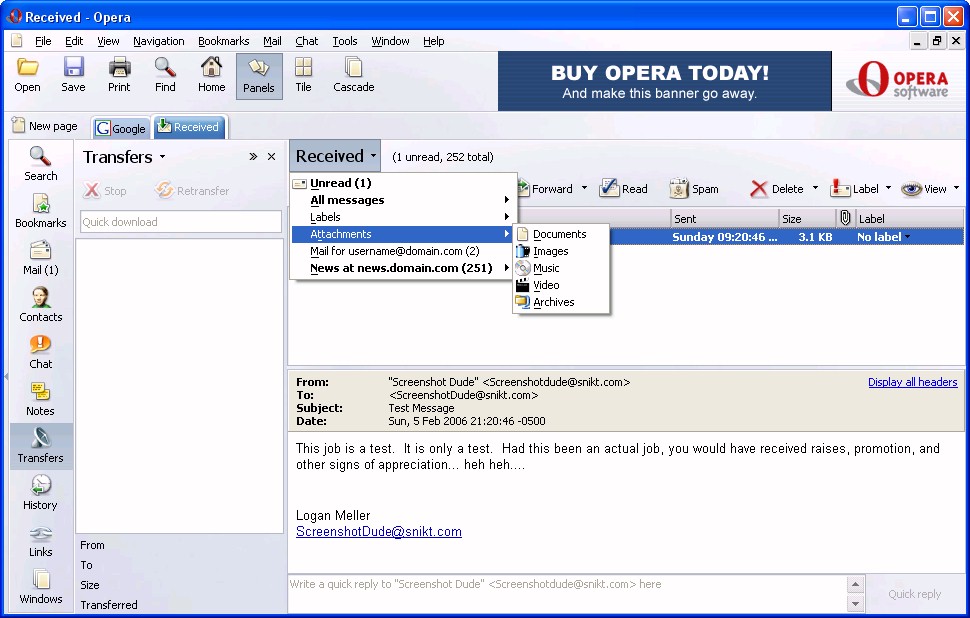Click the Label toolbar button
This screenshot has height=618, width=970.
click(855, 189)
